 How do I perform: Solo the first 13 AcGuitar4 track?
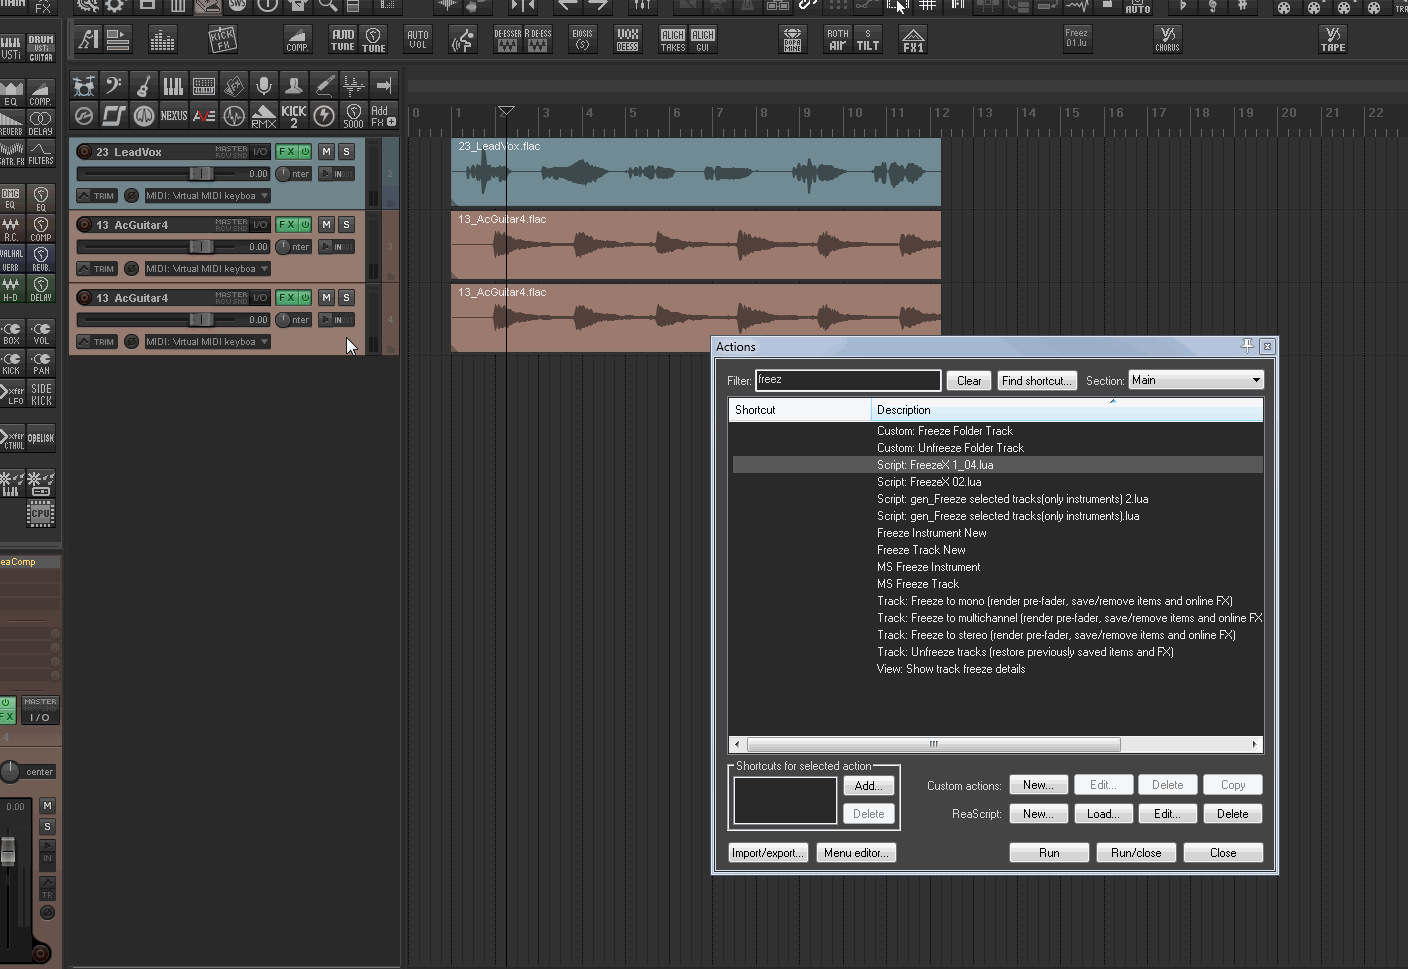point(346,225)
